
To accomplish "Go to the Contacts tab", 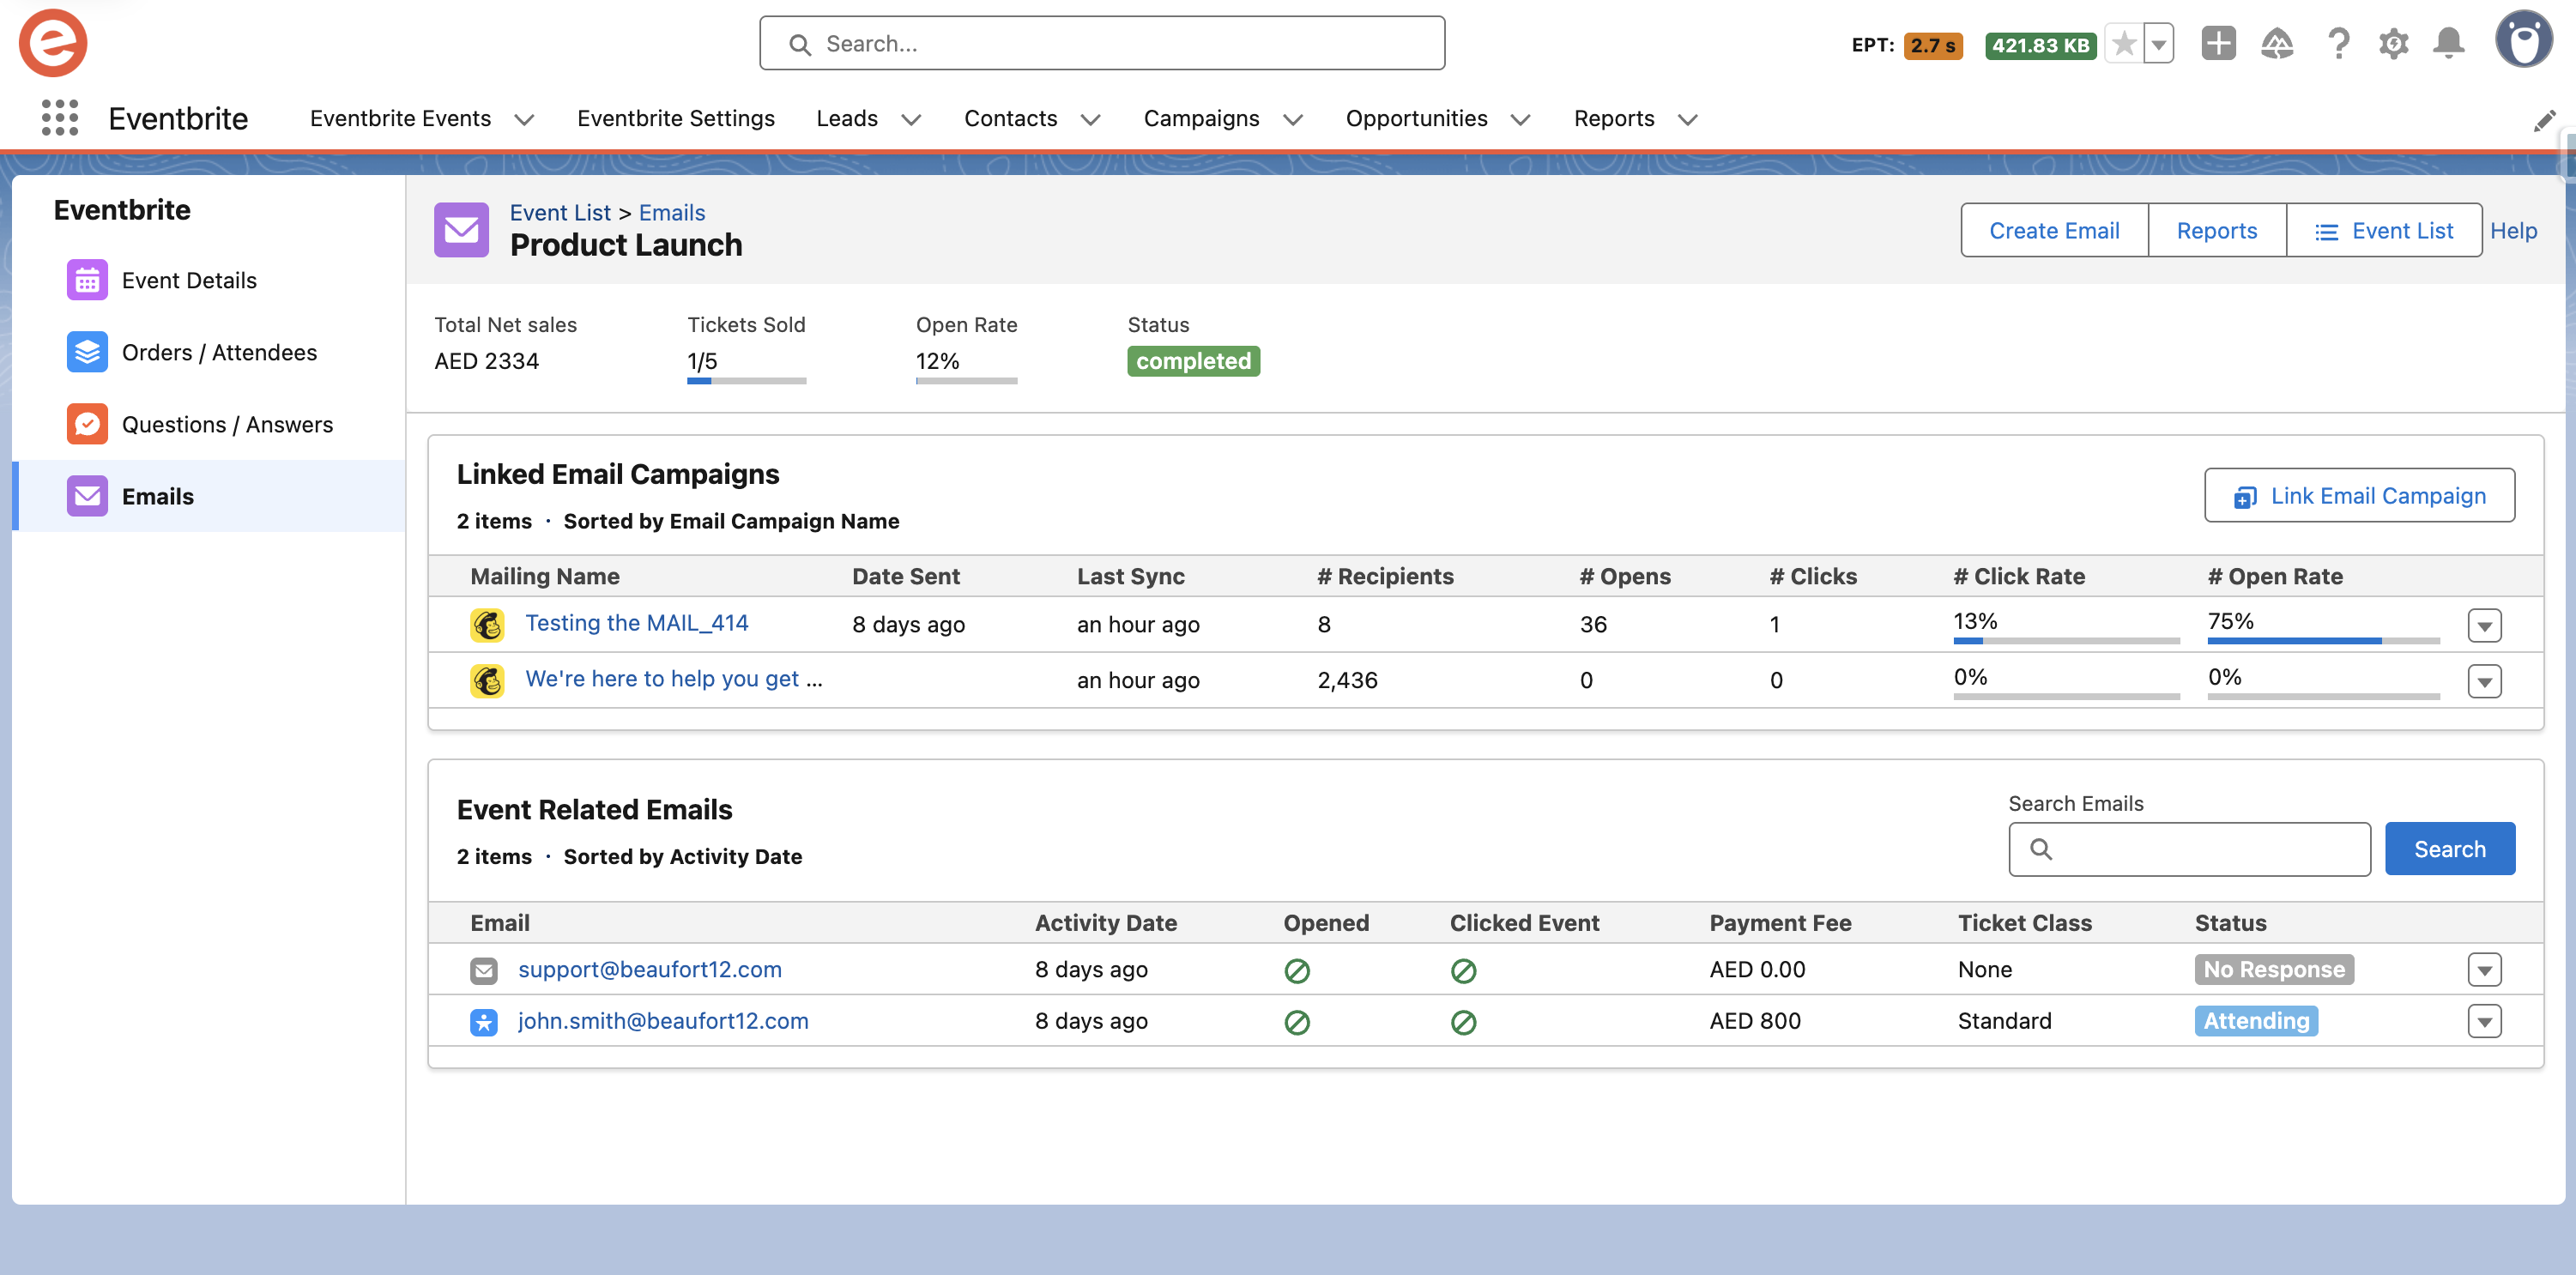I will (1010, 118).
